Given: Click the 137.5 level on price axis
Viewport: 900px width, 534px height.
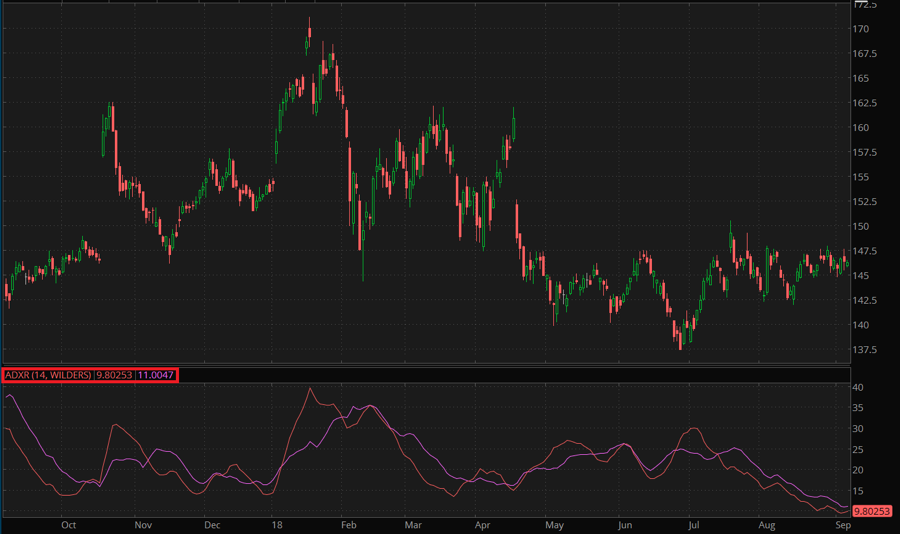Looking at the screenshot, I should coord(864,350).
